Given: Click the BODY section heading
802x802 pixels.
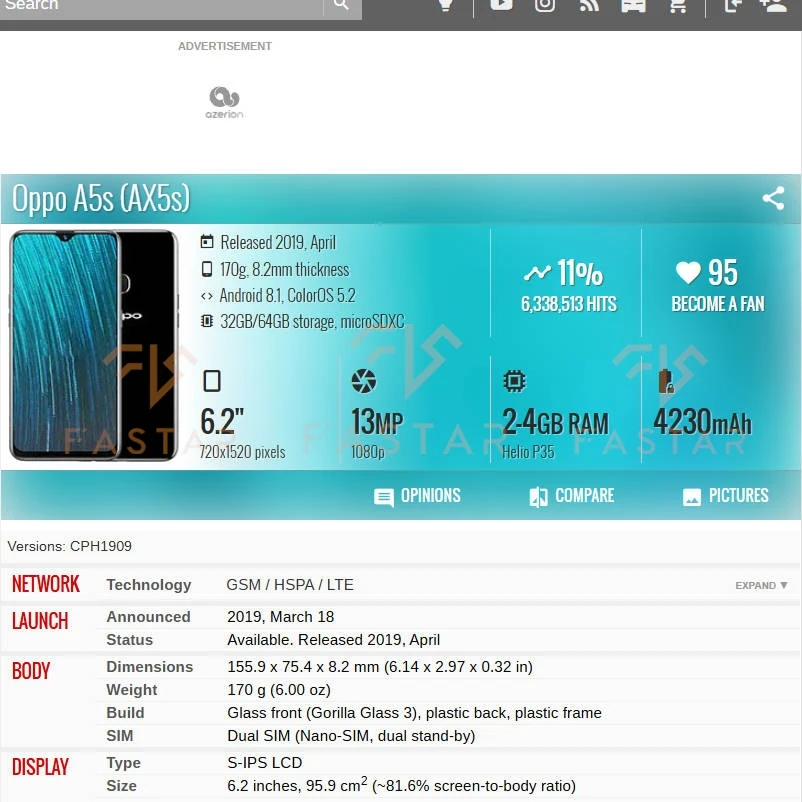Looking at the screenshot, I should pyautogui.click(x=31, y=671).
